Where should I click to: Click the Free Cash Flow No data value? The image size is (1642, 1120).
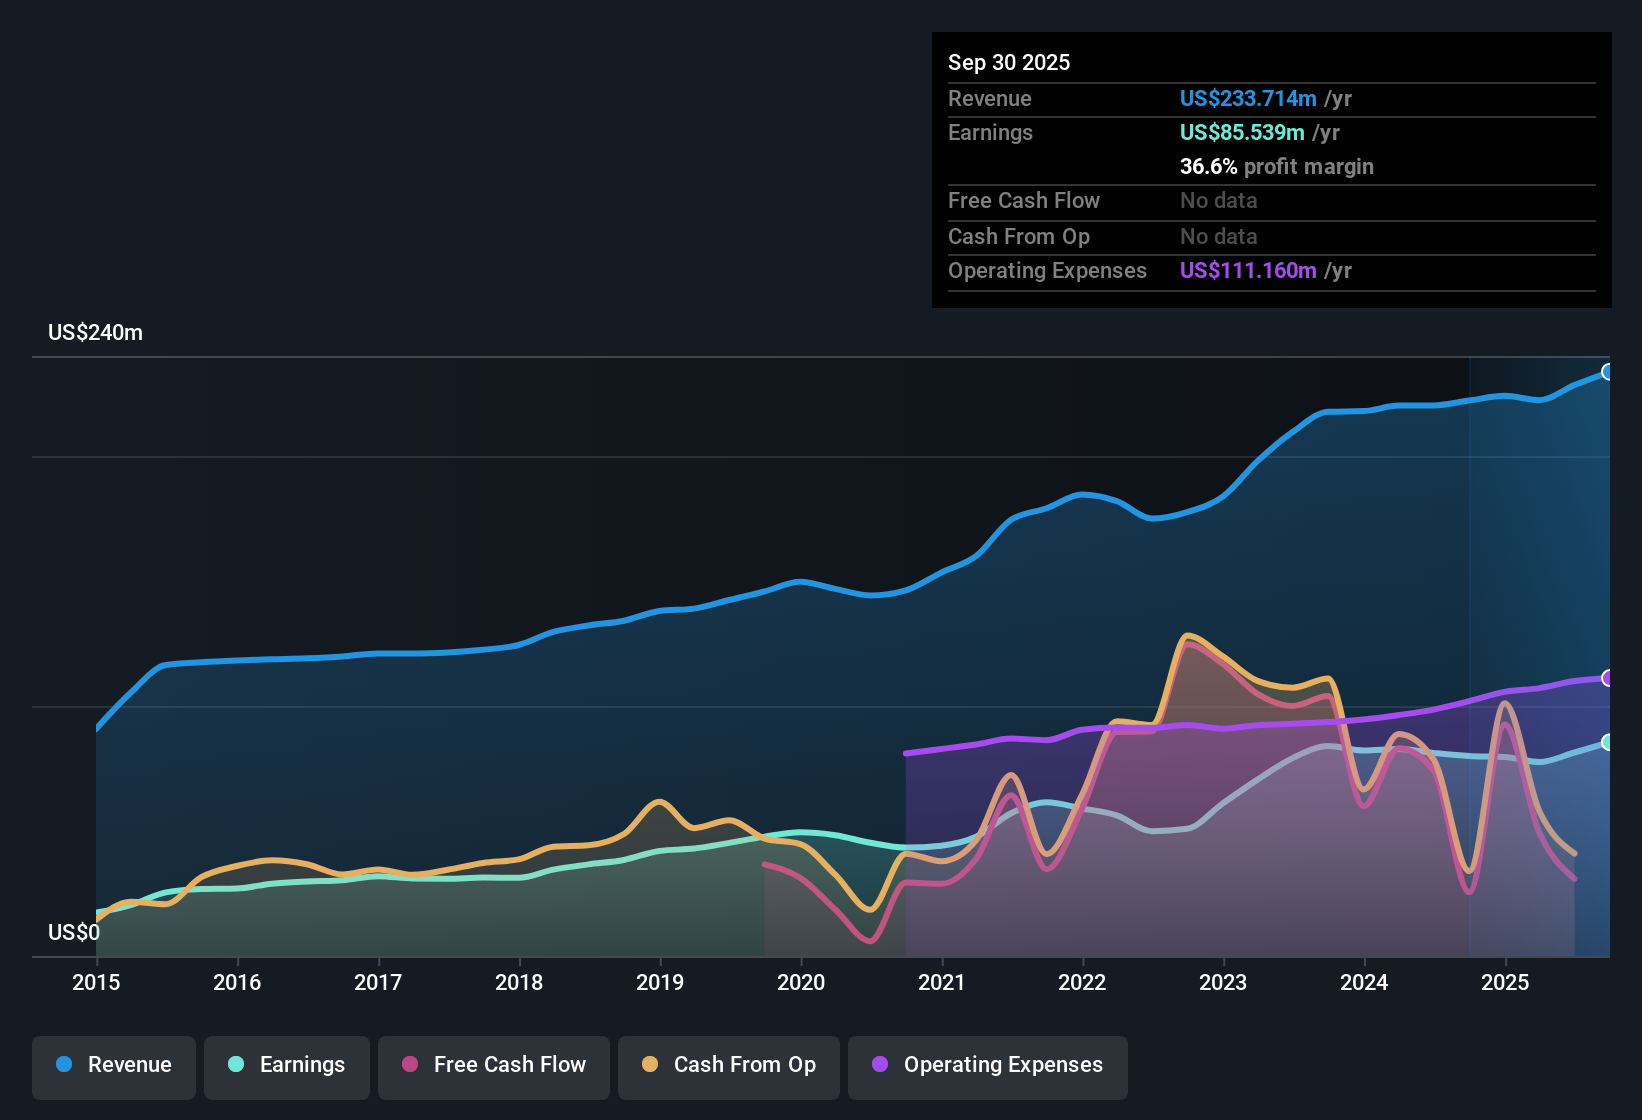tap(1219, 200)
